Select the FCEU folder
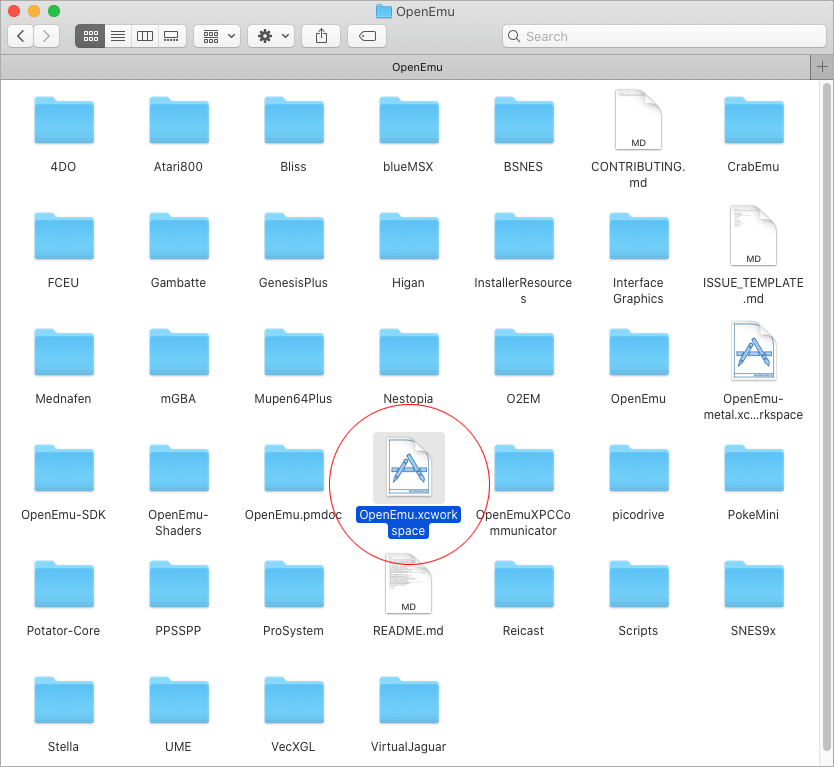This screenshot has height=767, width=834. 64,236
